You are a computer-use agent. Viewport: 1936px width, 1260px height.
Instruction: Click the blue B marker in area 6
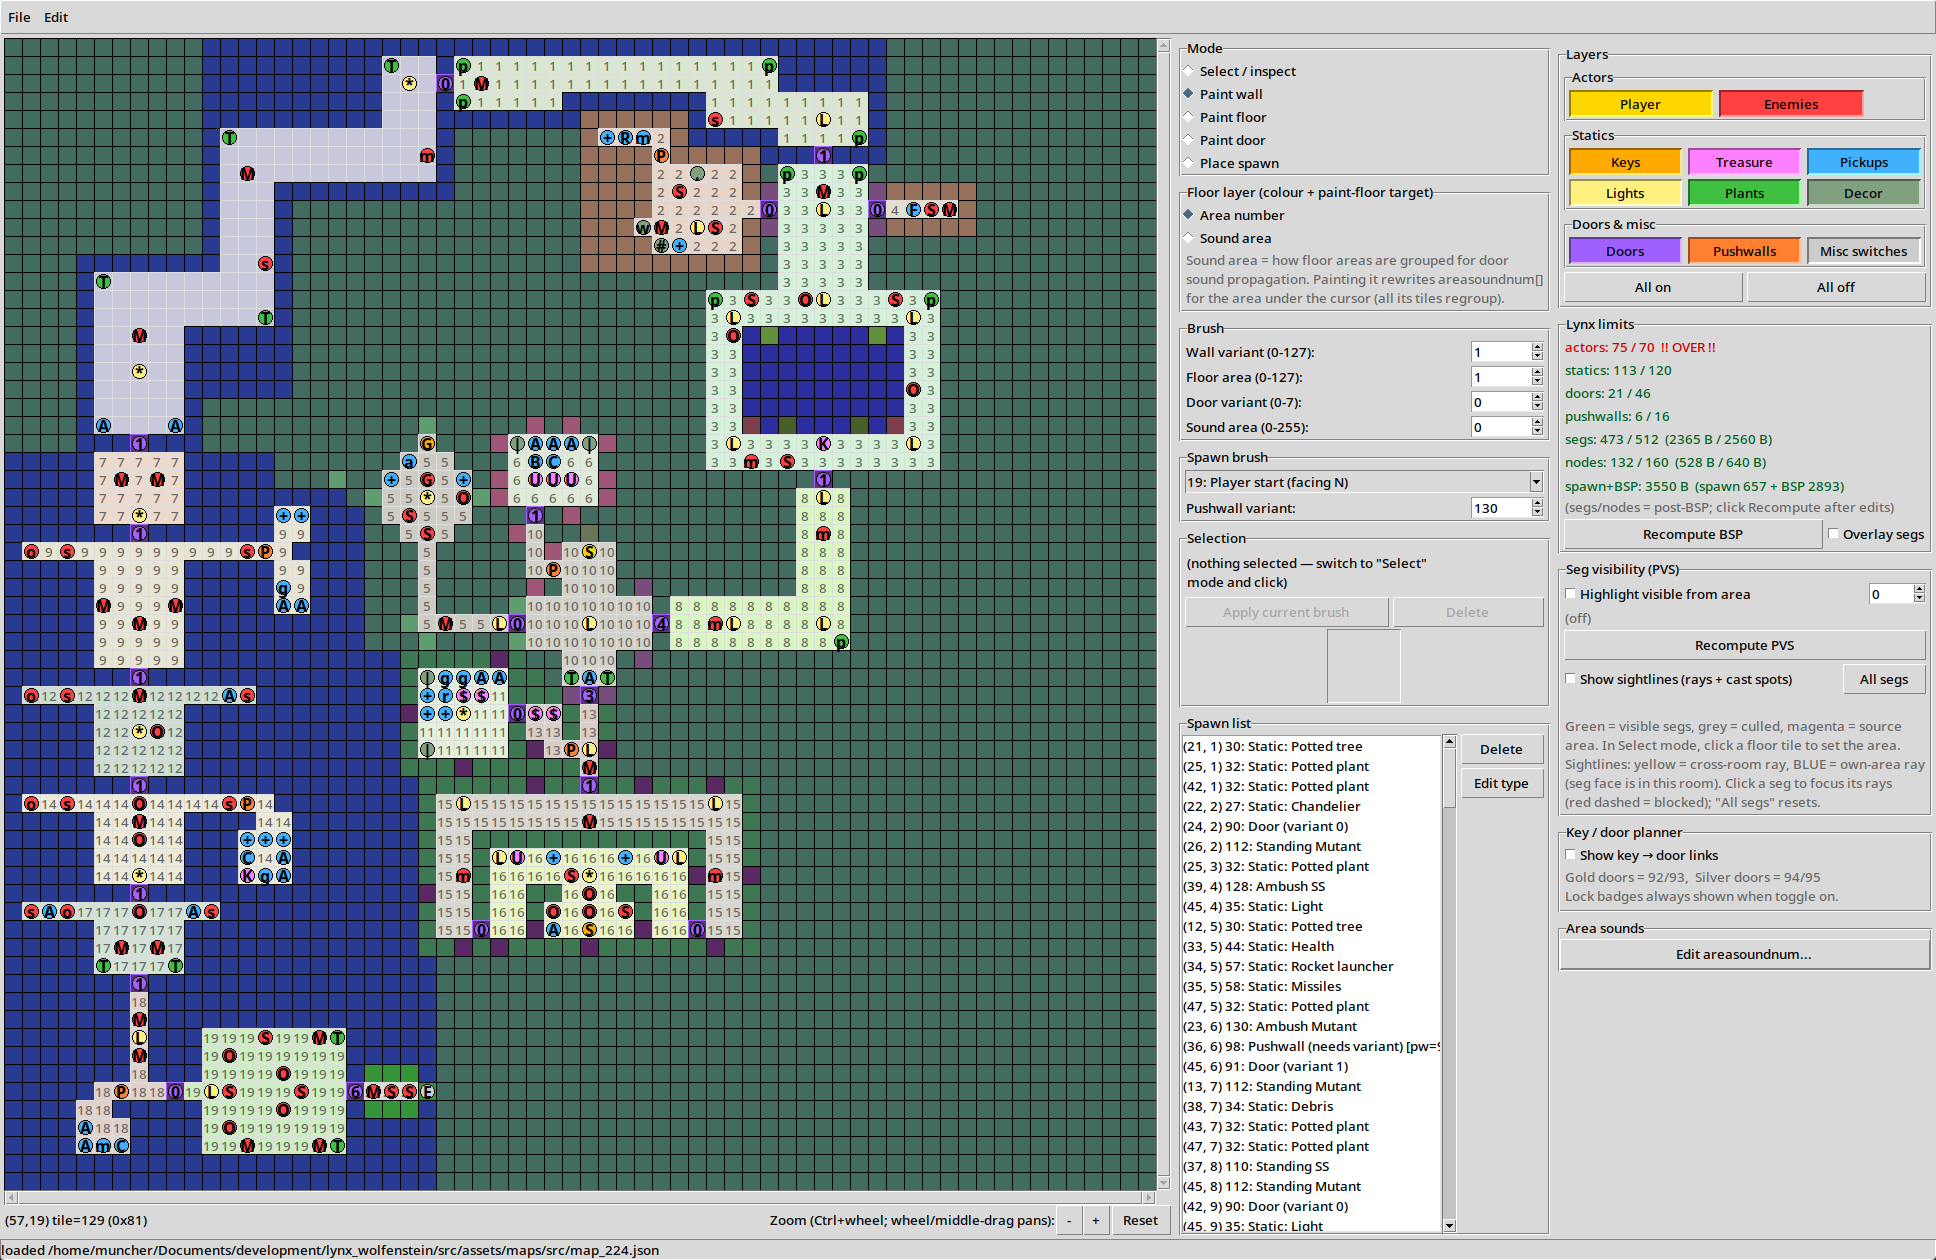pos(535,461)
